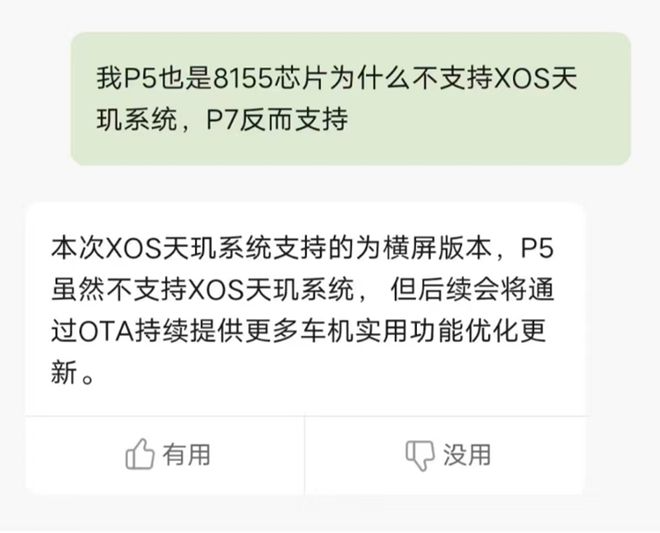Screen dimensions: 660x533
Task: Click the thumbs-up icon
Action: 140,454
